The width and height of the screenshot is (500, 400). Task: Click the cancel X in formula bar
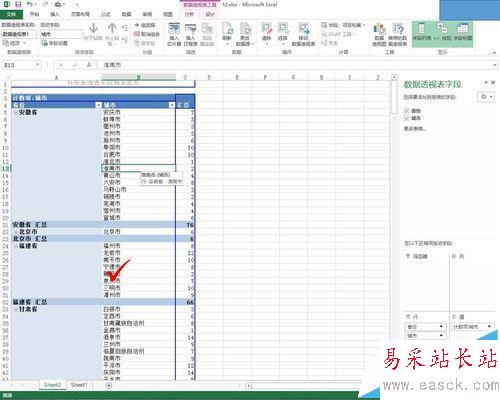(61, 65)
